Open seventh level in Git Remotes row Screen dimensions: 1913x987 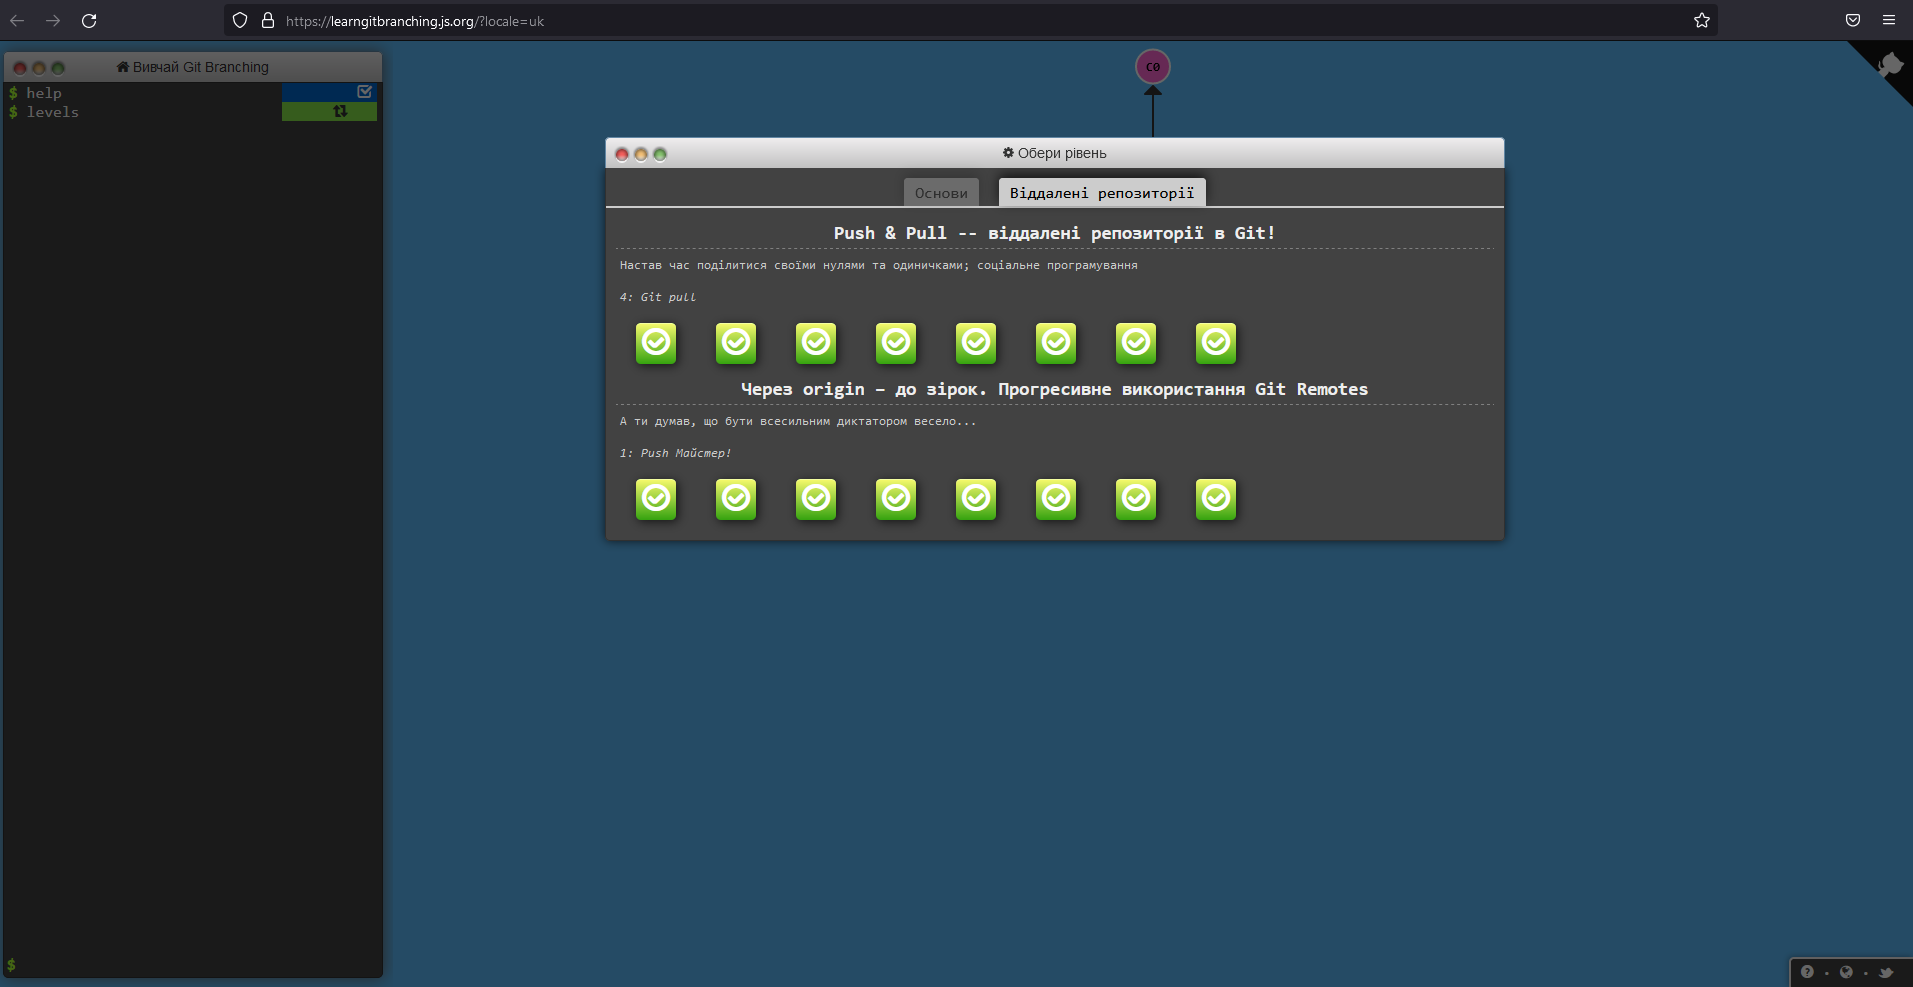tap(1136, 499)
